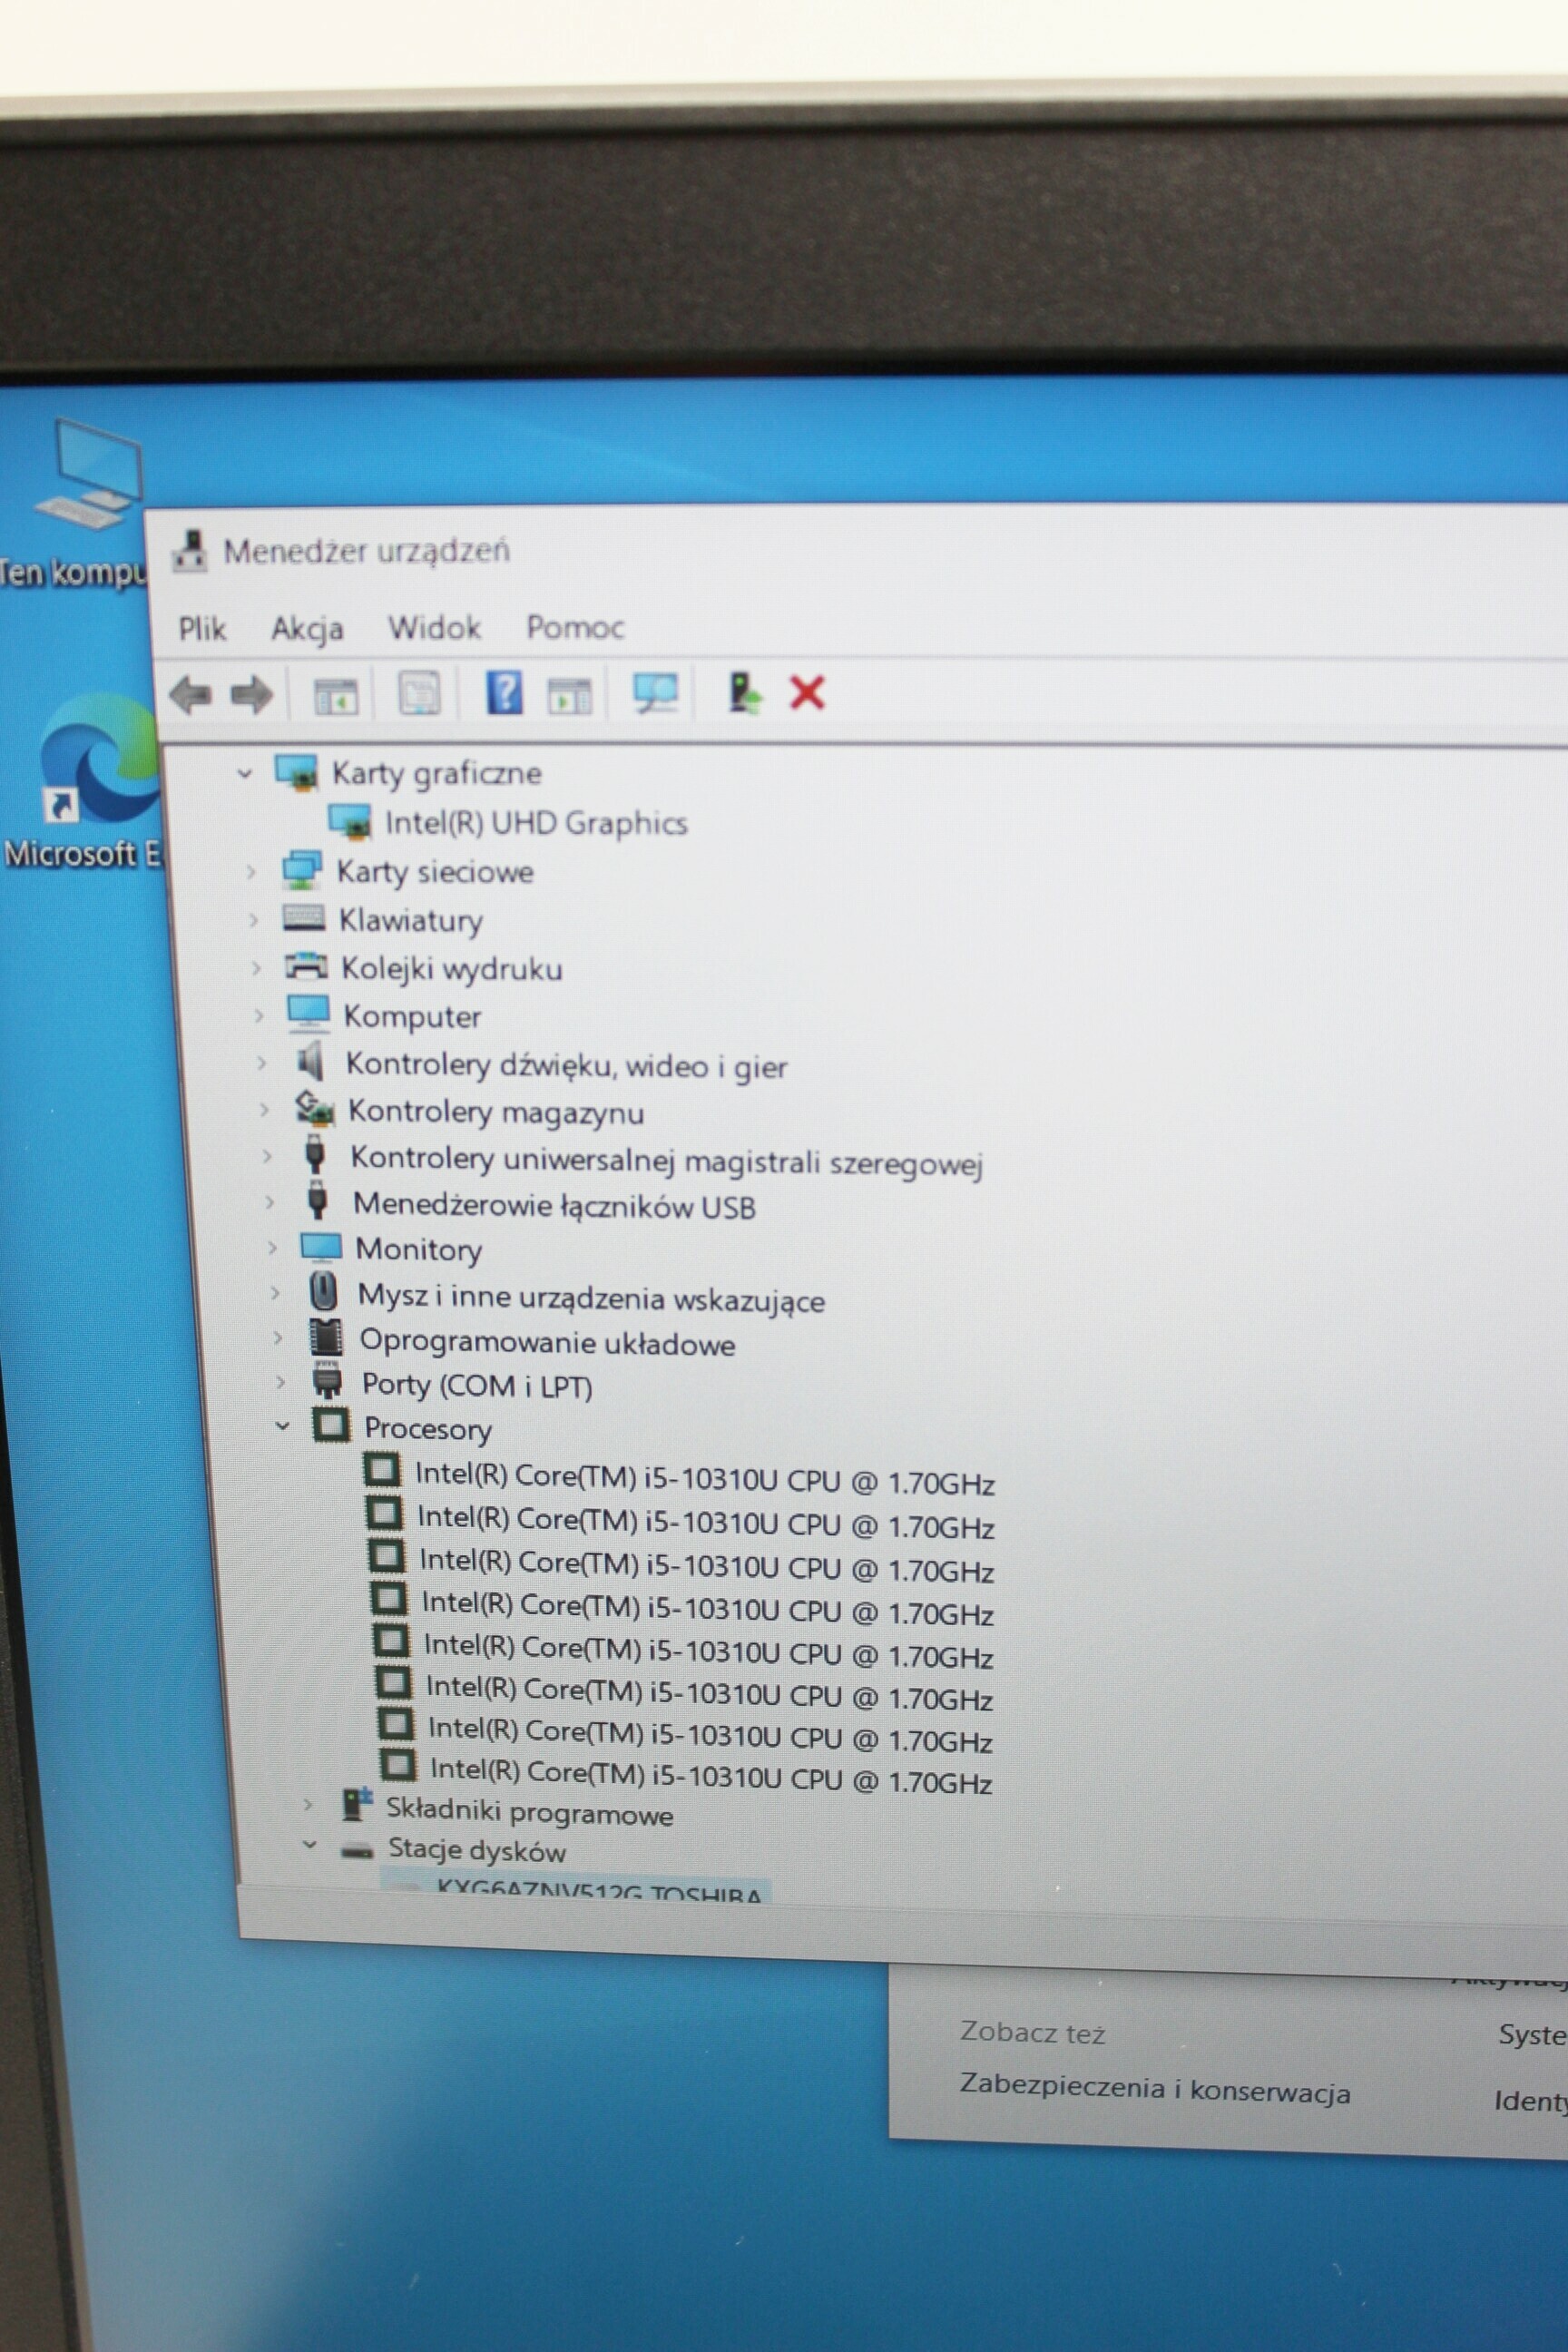Click the Porty (COM i LPT) port icon
Image resolution: width=1568 pixels, height=2352 pixels.
[327, 1380]
